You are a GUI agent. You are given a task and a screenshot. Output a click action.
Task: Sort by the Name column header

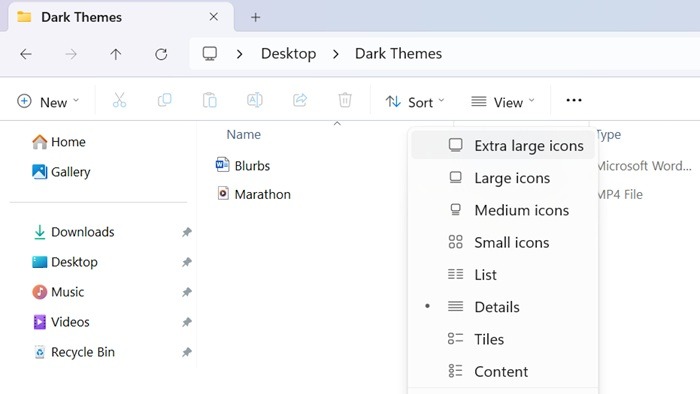pos(243,134)
